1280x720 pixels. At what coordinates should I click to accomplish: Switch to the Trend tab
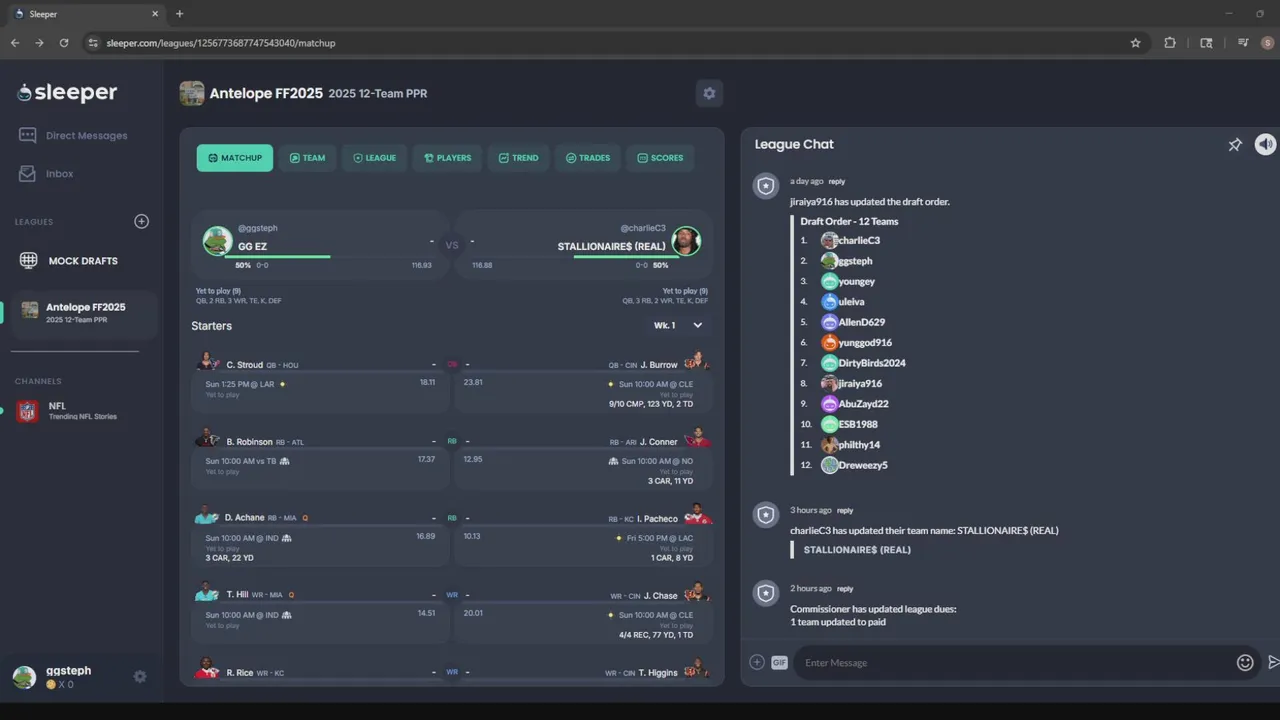[x=518, y=158]
